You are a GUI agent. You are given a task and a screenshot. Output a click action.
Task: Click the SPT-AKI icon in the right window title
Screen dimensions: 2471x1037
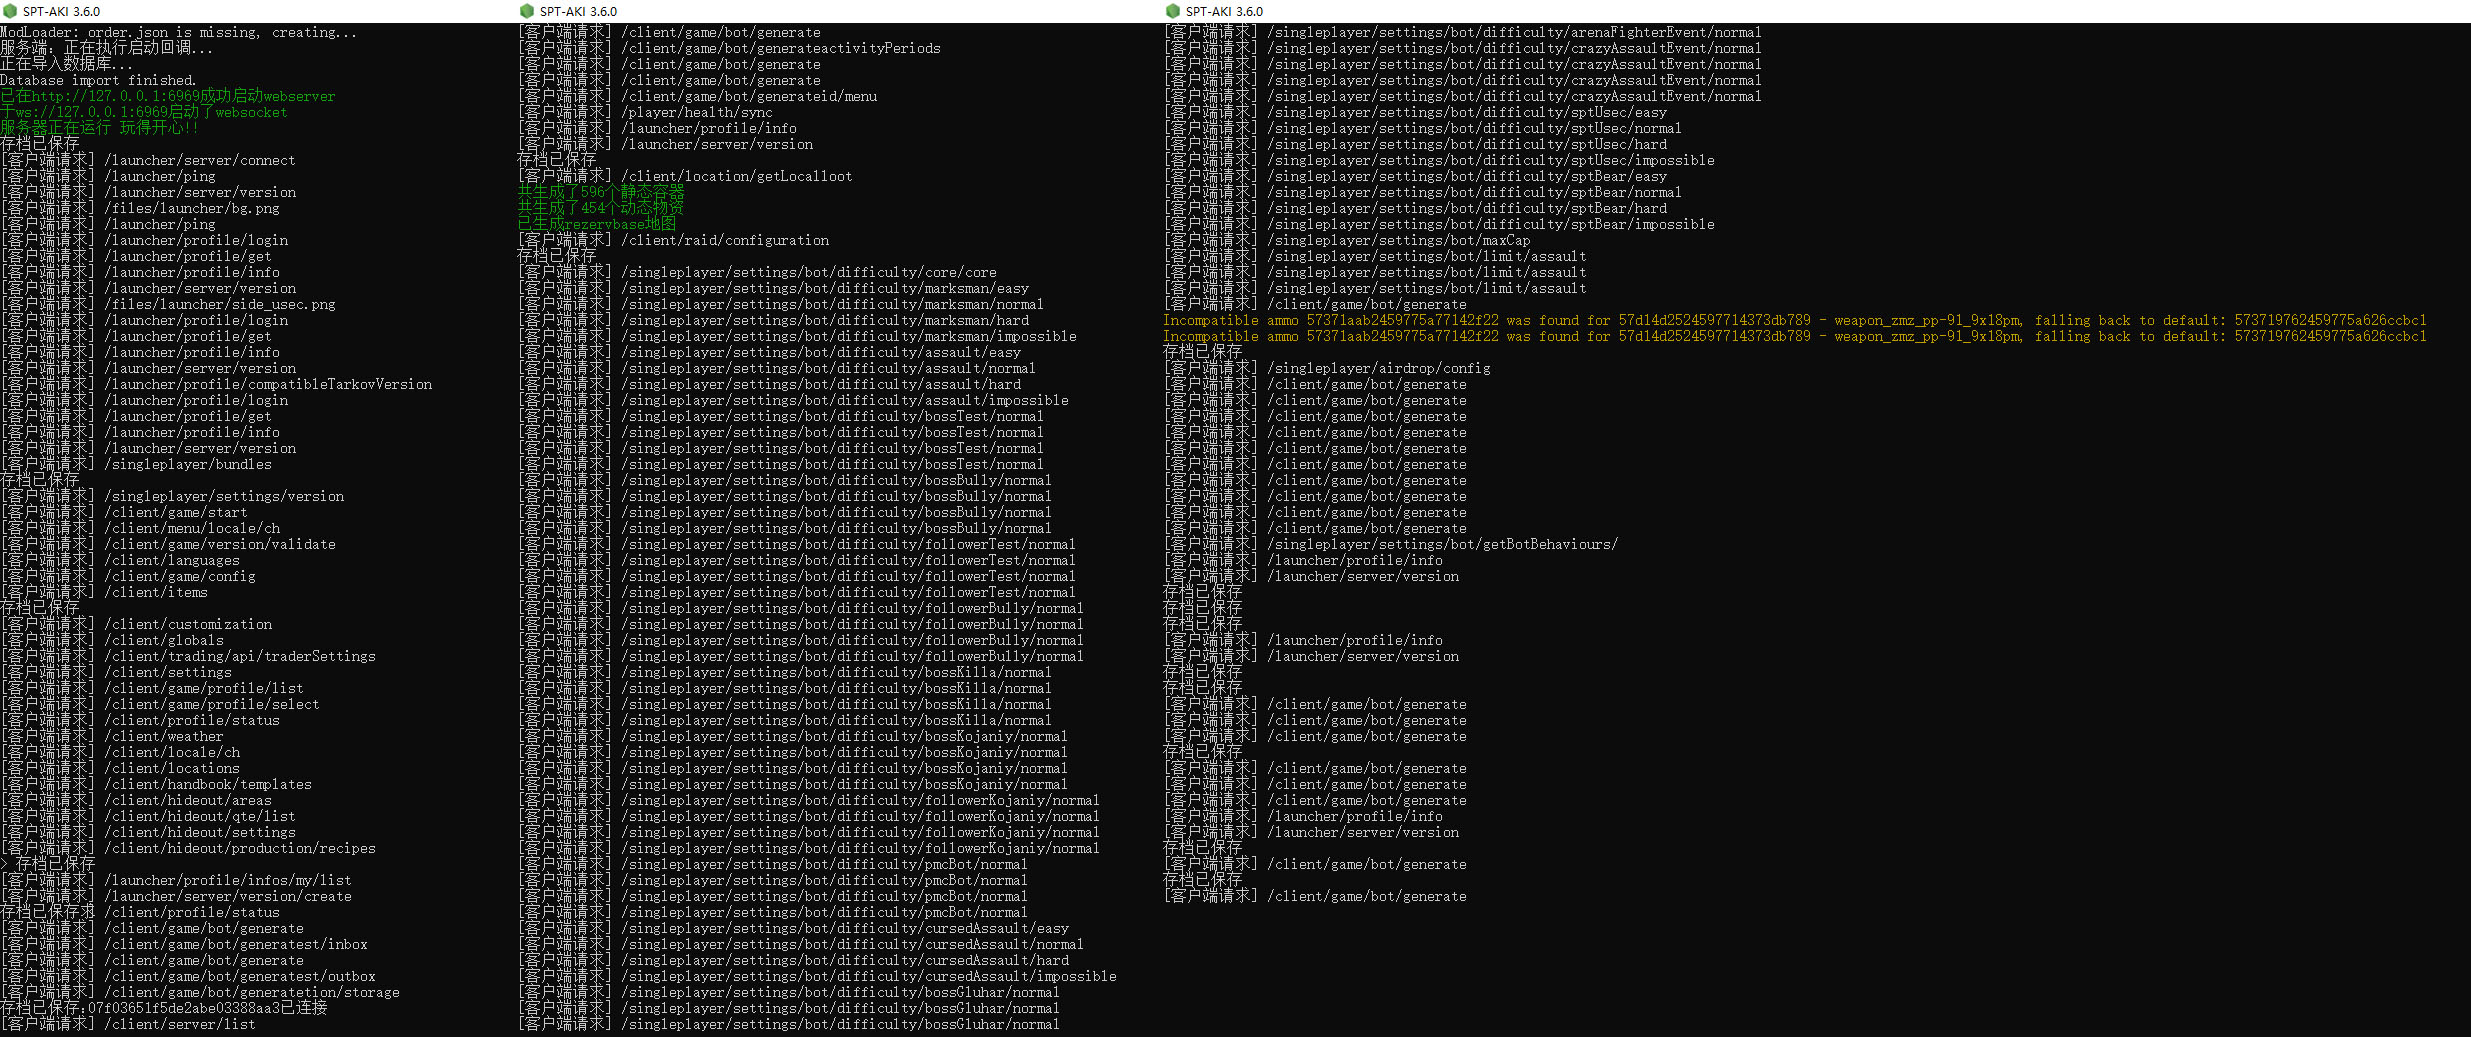[x=1173, y=11]
